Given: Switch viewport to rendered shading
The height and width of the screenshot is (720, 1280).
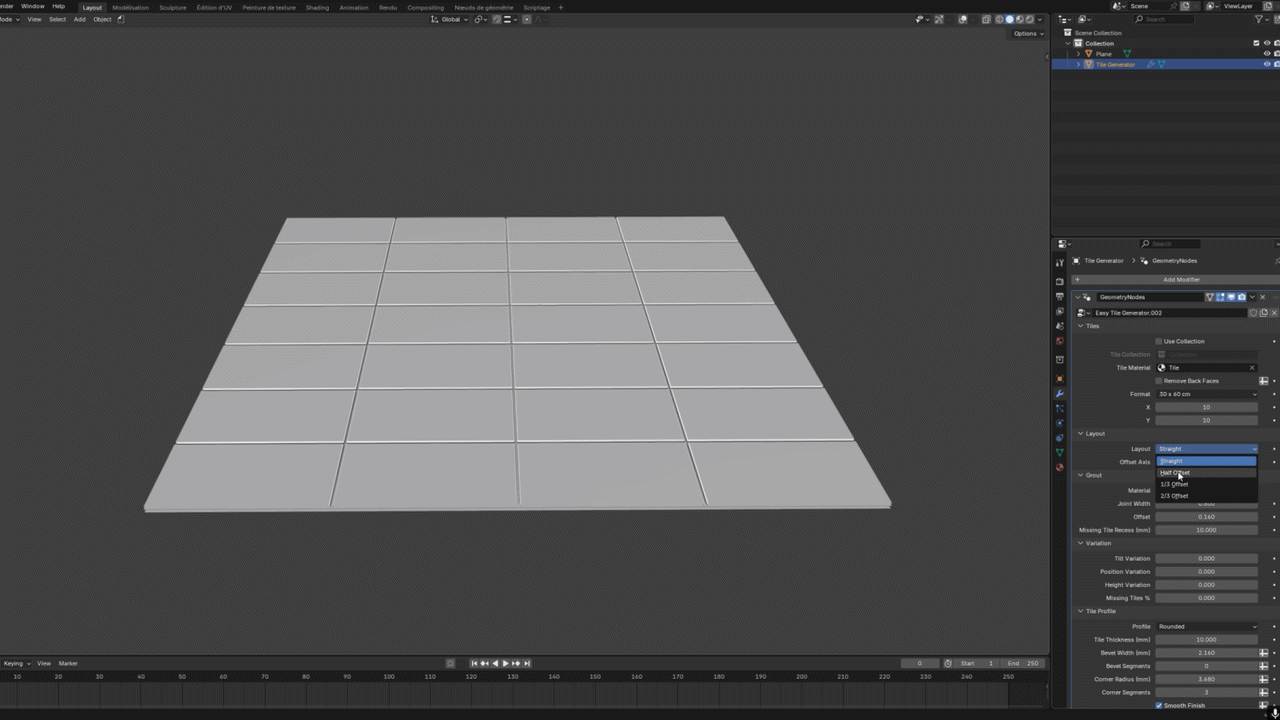Looking at the screenshot, I should pyautogui.click(x=1029, y=19).
